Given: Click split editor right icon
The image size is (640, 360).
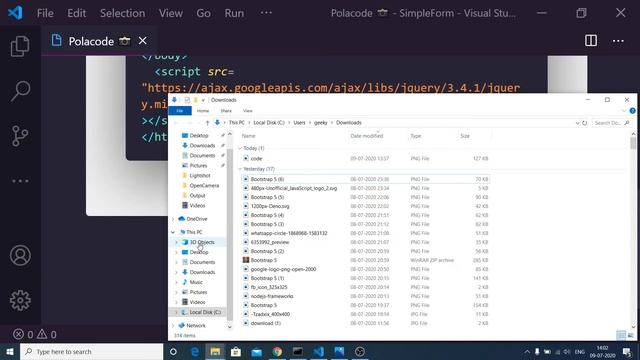Looking at the screenshot, I should 591,40.
